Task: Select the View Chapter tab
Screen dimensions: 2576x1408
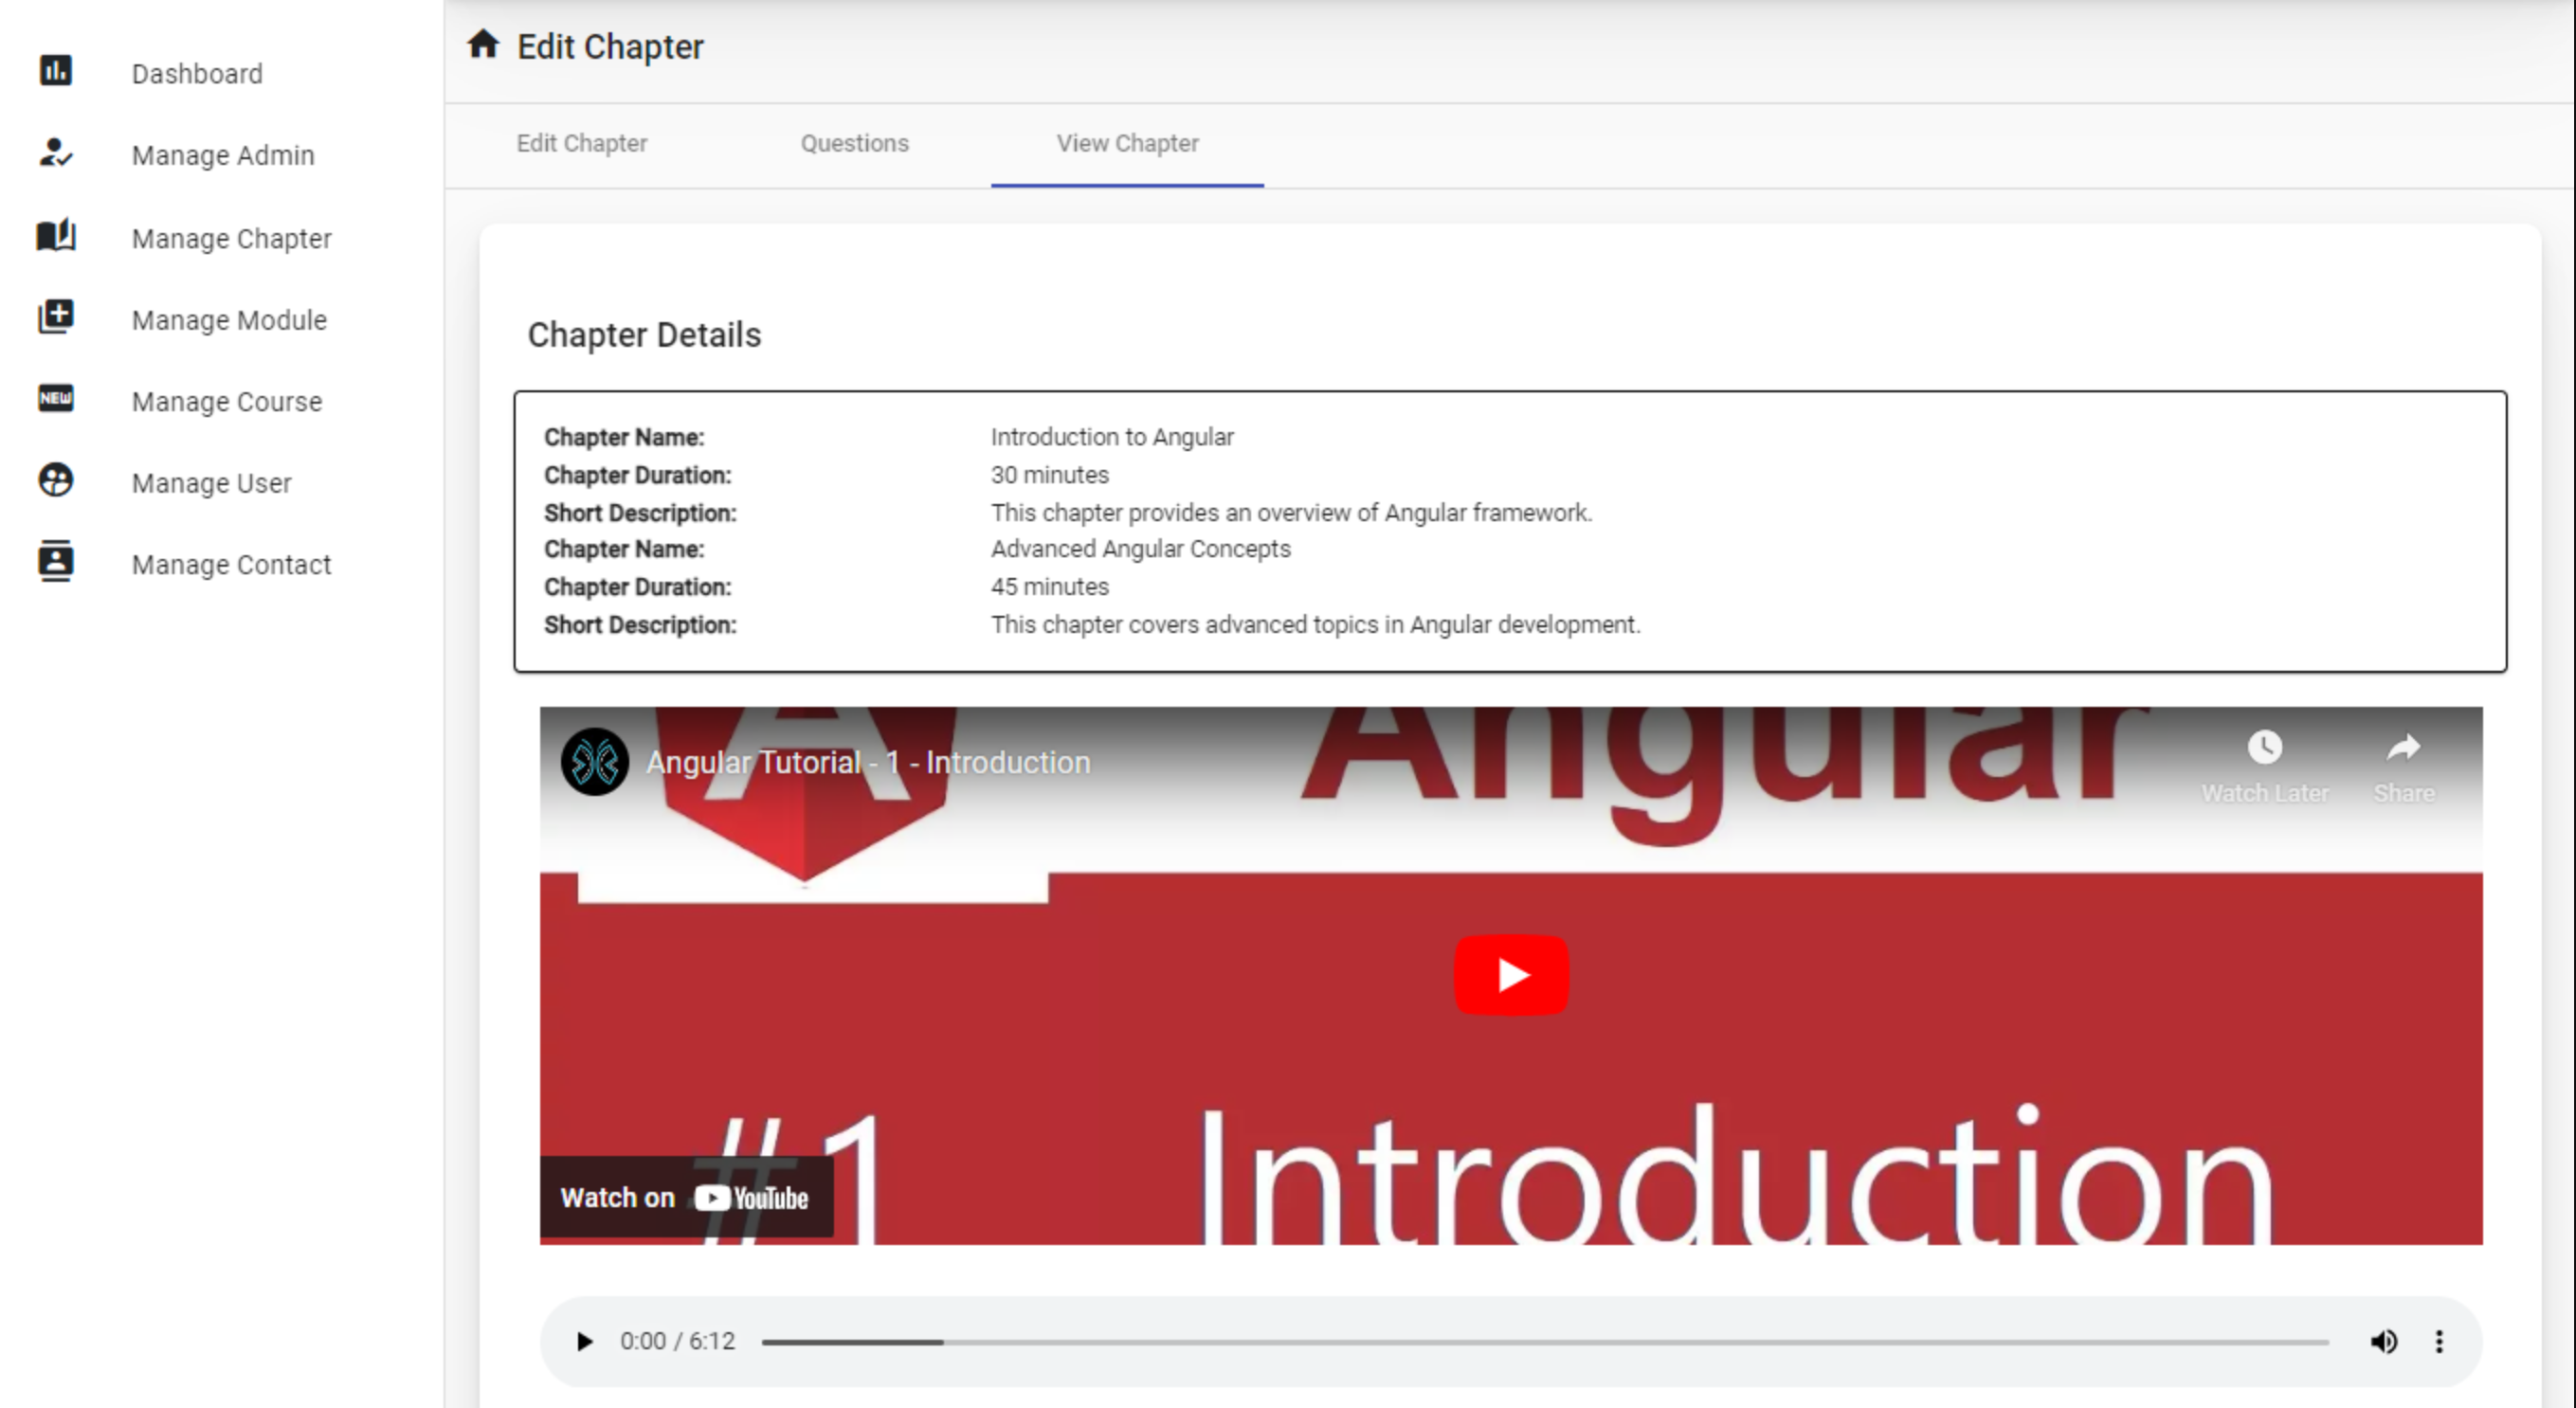Action: click(x=1127, y=143)
